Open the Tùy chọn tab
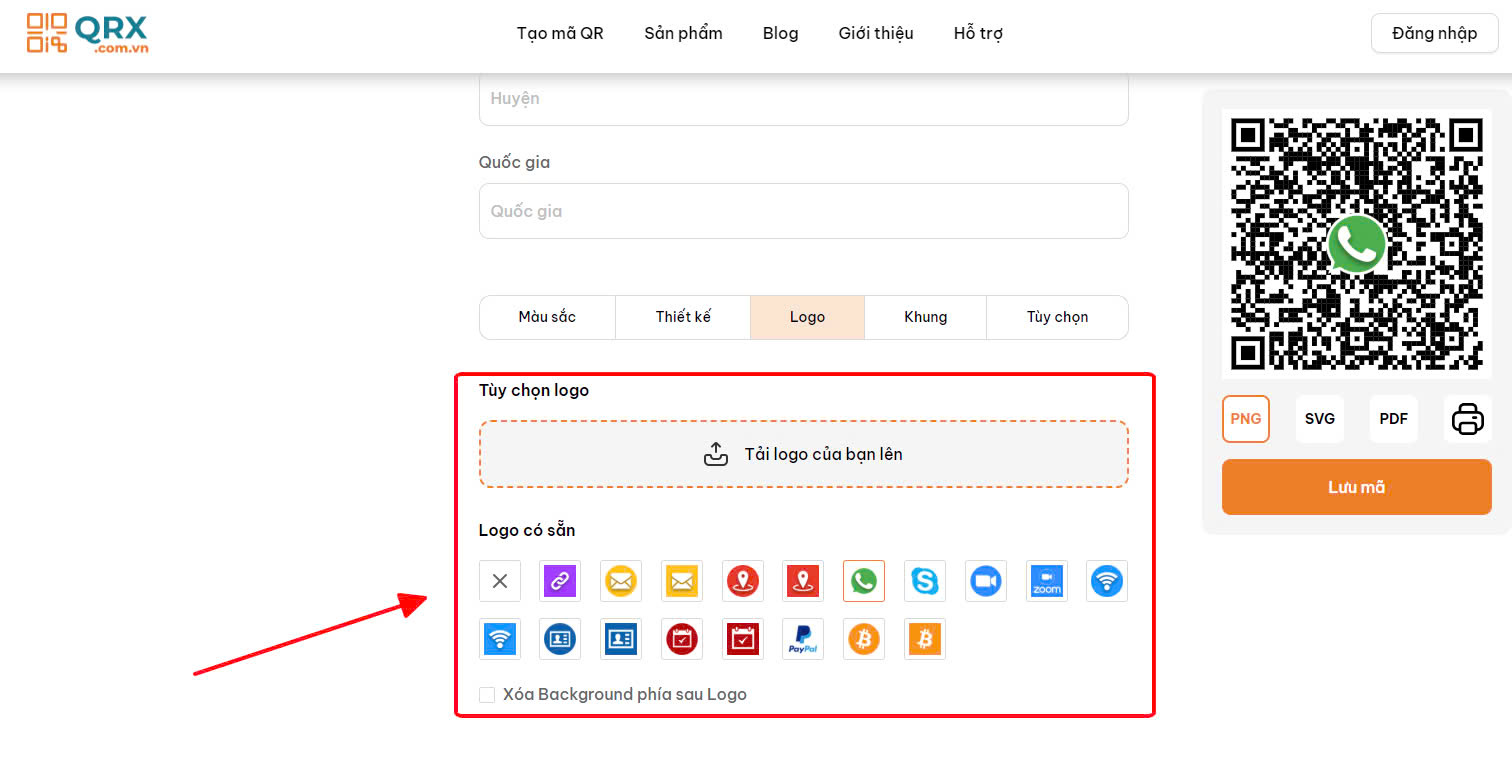This screenshot has height=782, width=1512. coord(1057,317)
